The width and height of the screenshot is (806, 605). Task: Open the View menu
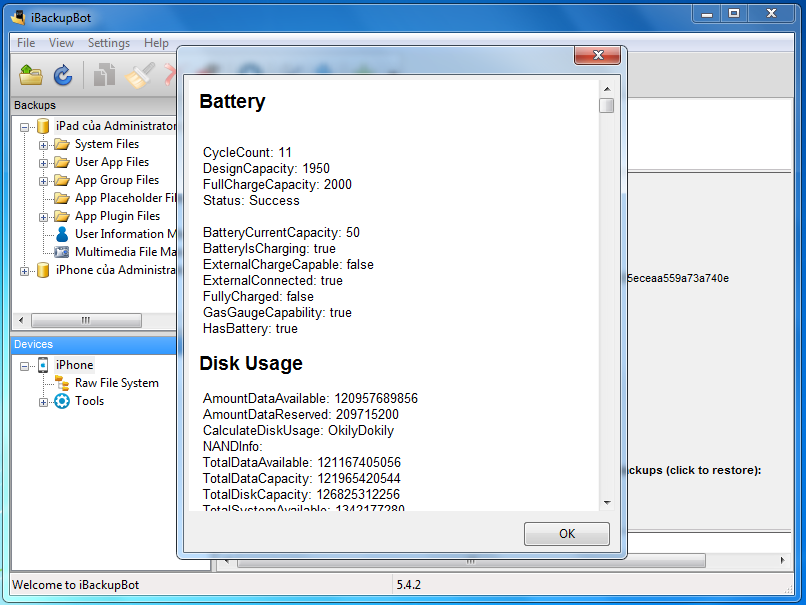point(61,43)
